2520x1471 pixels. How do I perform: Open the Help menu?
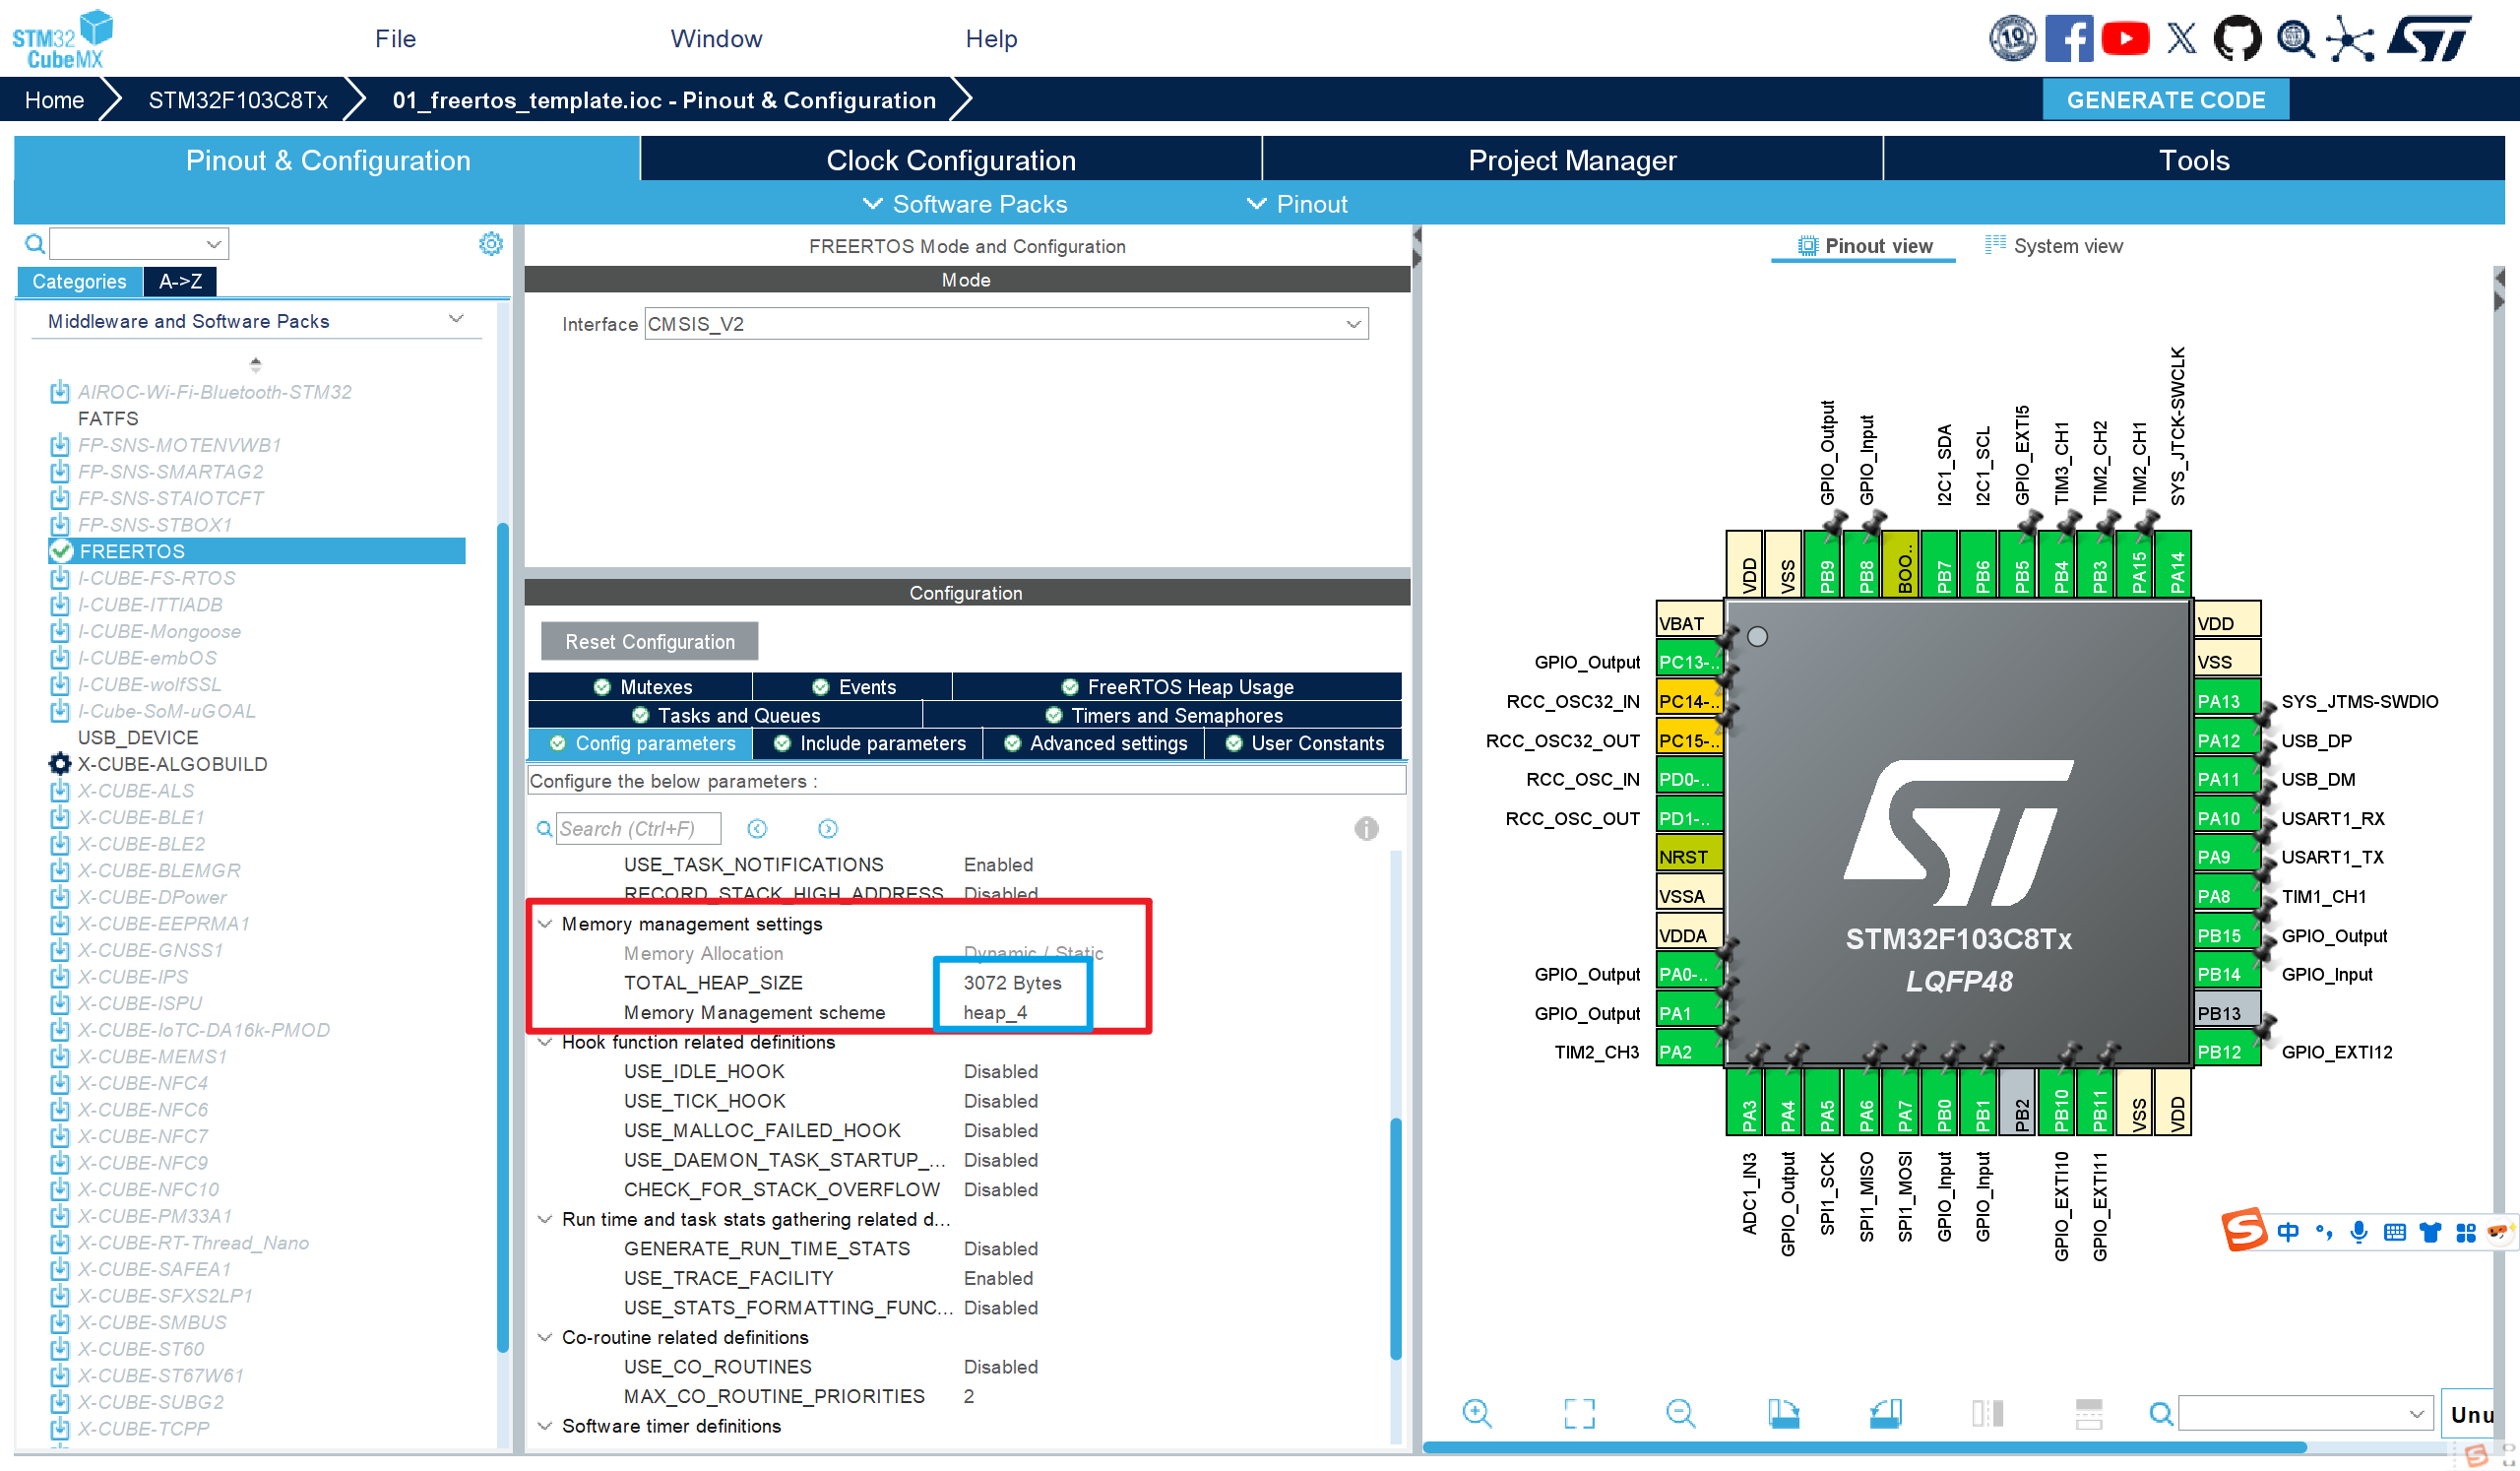(x=991, y=39)
